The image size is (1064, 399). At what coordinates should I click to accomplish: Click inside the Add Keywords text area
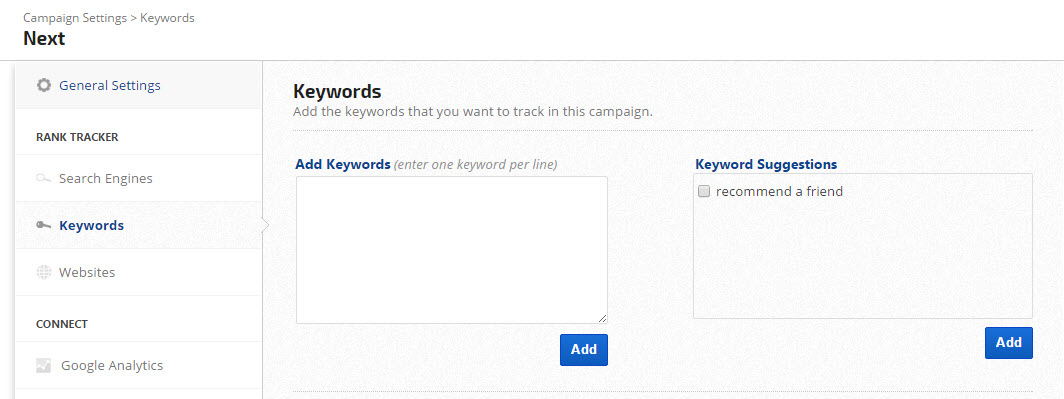click(x=451, y=250)
